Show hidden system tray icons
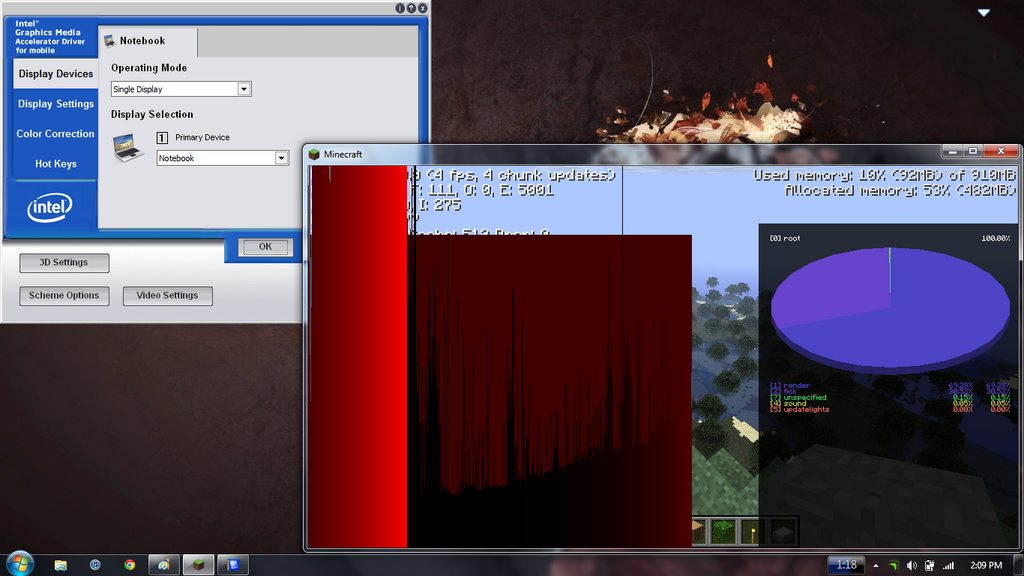Image resolution: width=1024 pixels, height=576 pixels. pyautogui.click(x=876, y=566)
